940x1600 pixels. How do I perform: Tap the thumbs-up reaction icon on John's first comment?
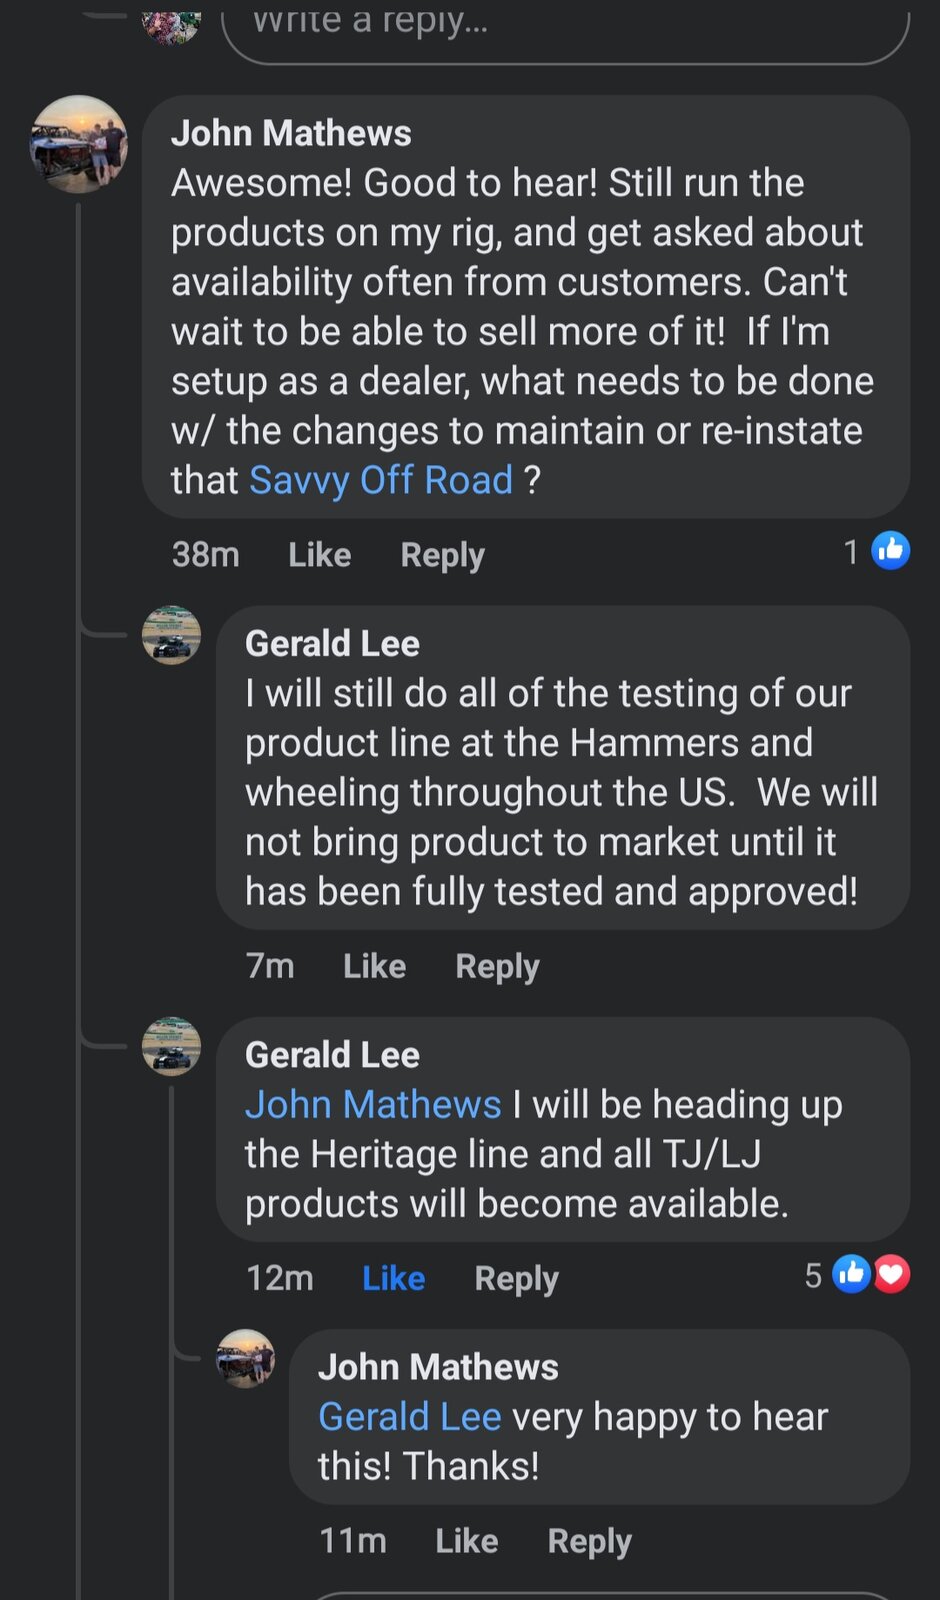[x=890, y=551]
